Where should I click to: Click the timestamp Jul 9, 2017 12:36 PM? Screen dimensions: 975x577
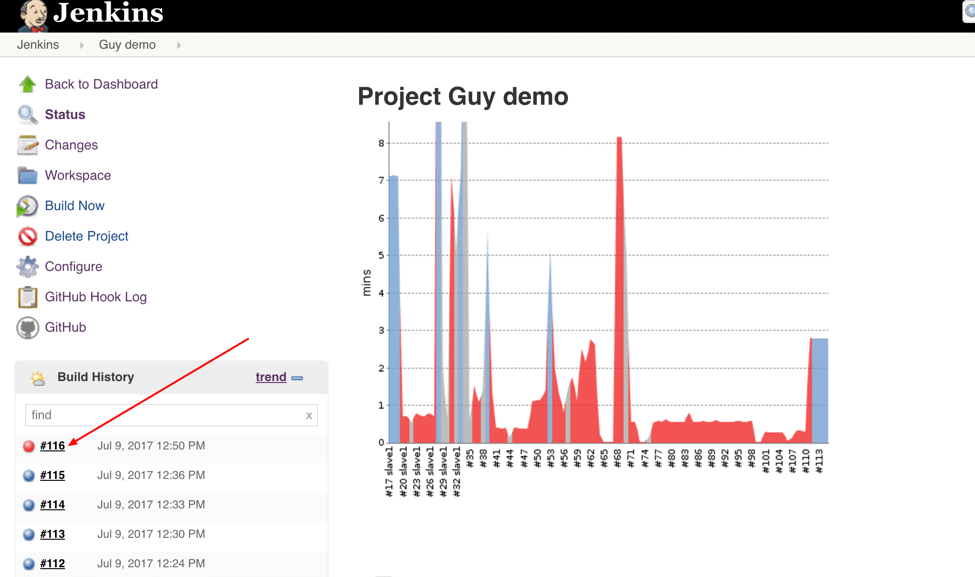click(151, 476)
